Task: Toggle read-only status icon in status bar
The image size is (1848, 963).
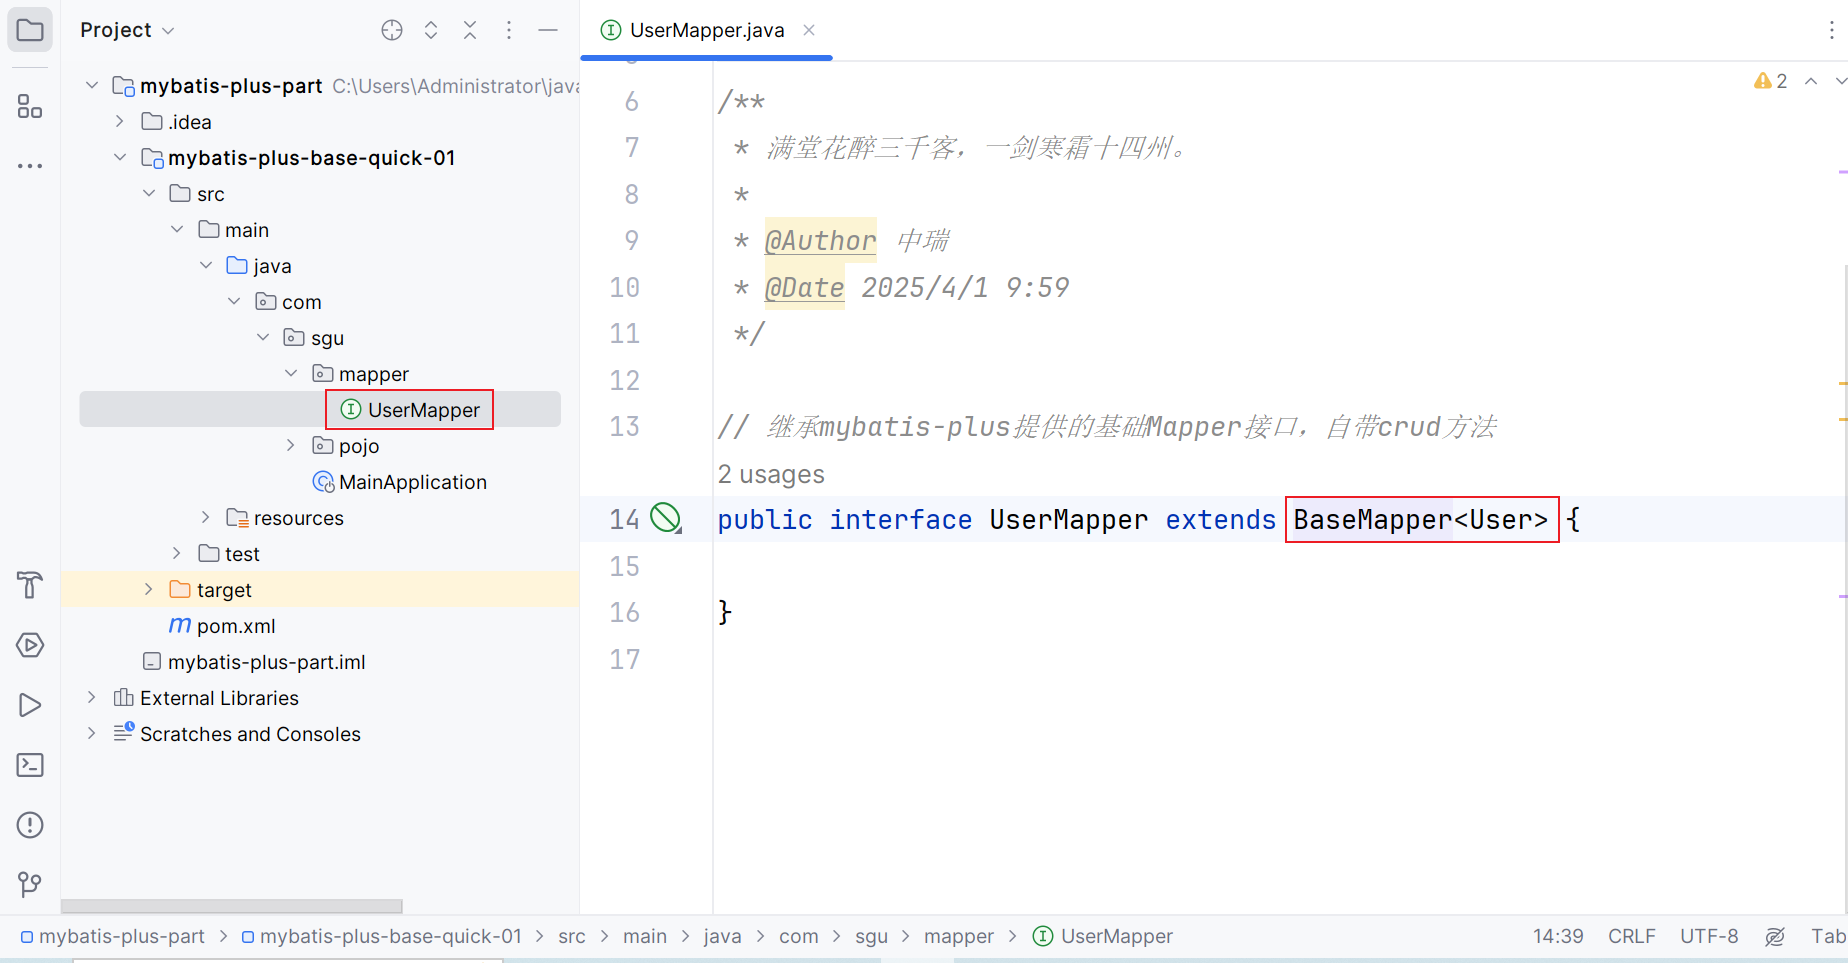Action: (x=1775, y=936)
